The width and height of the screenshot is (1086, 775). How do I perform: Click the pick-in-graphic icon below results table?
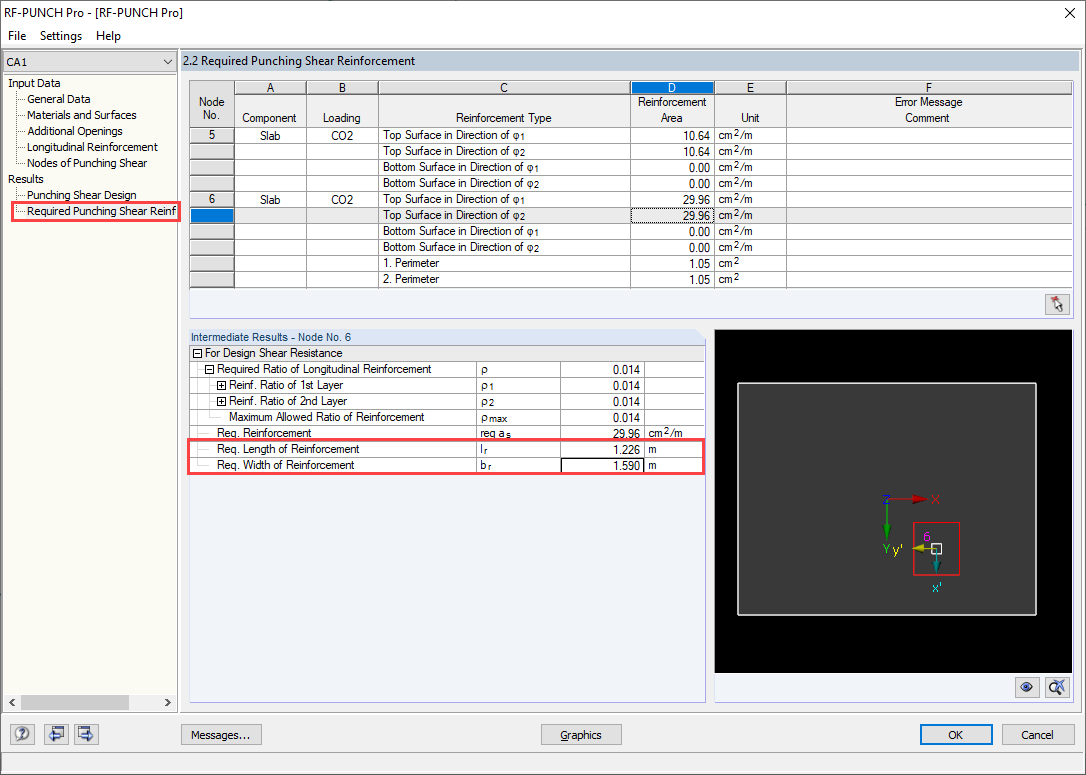(1057, 304)
